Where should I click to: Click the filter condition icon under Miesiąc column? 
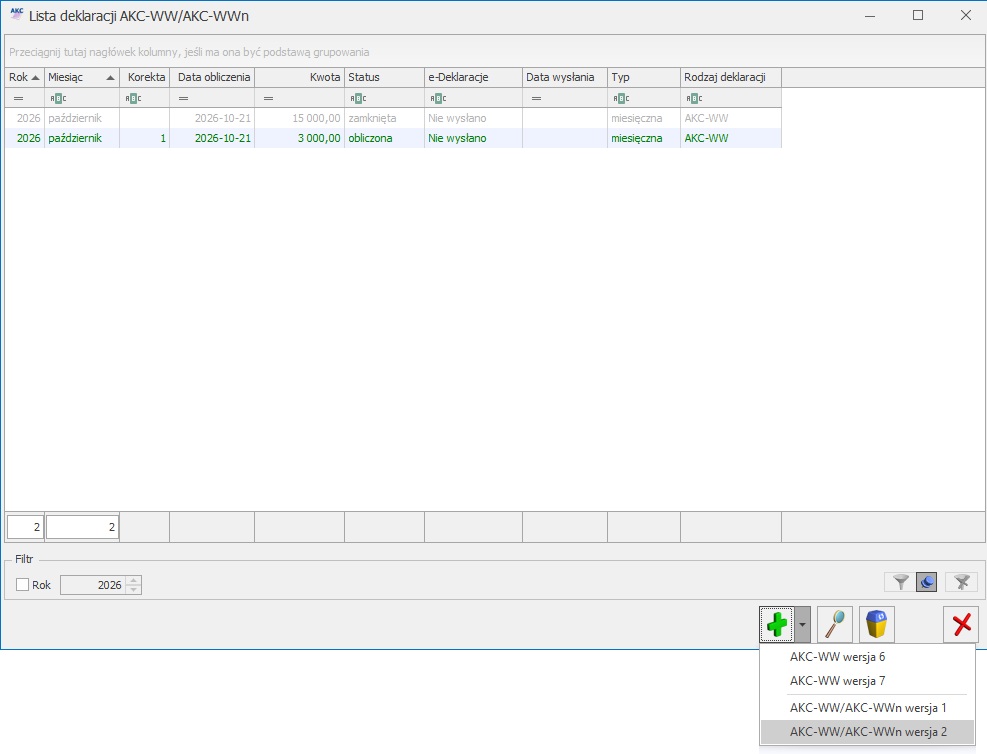click(58, 98)
